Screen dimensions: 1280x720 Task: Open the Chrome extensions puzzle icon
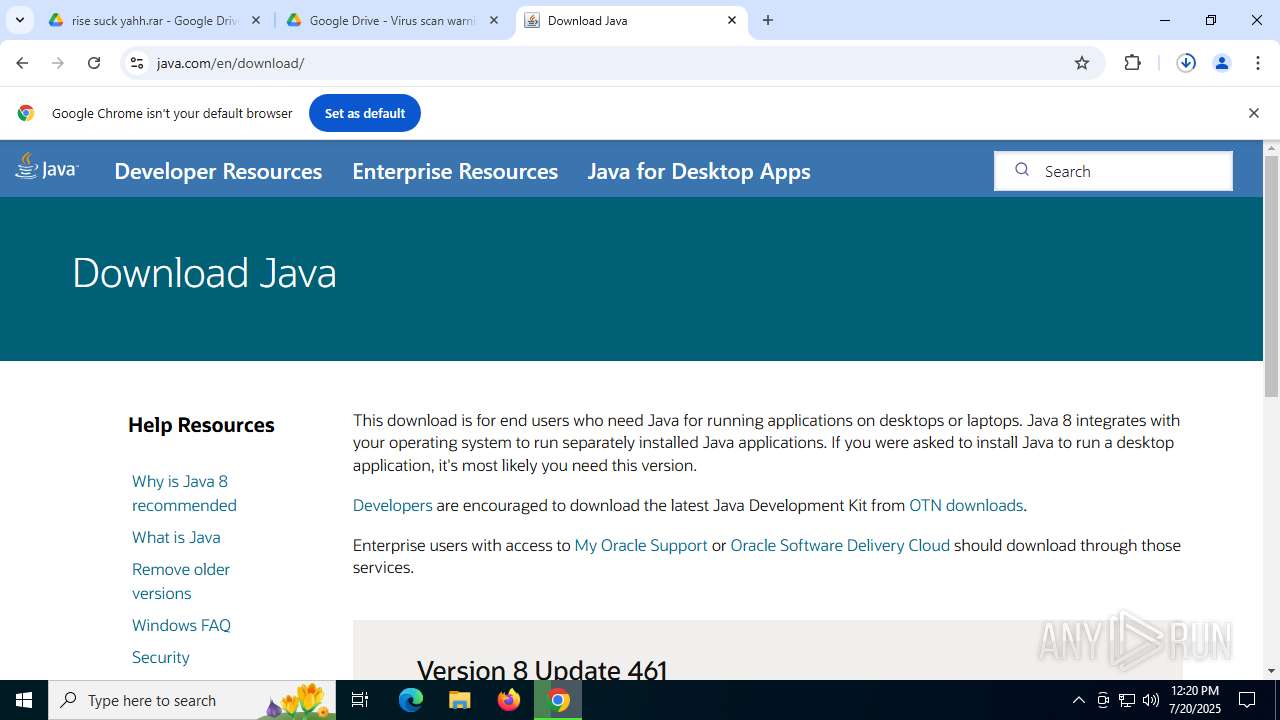(1132, 63)
